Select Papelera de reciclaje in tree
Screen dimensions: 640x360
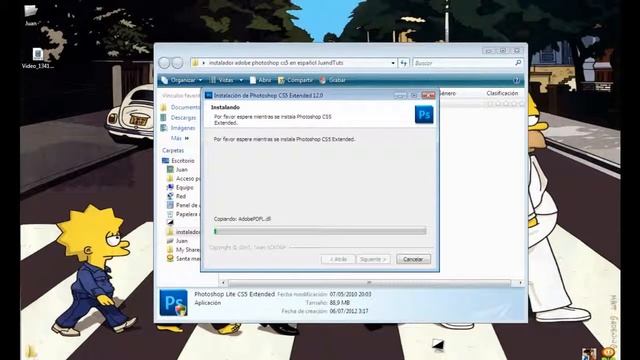click(188, 214)
